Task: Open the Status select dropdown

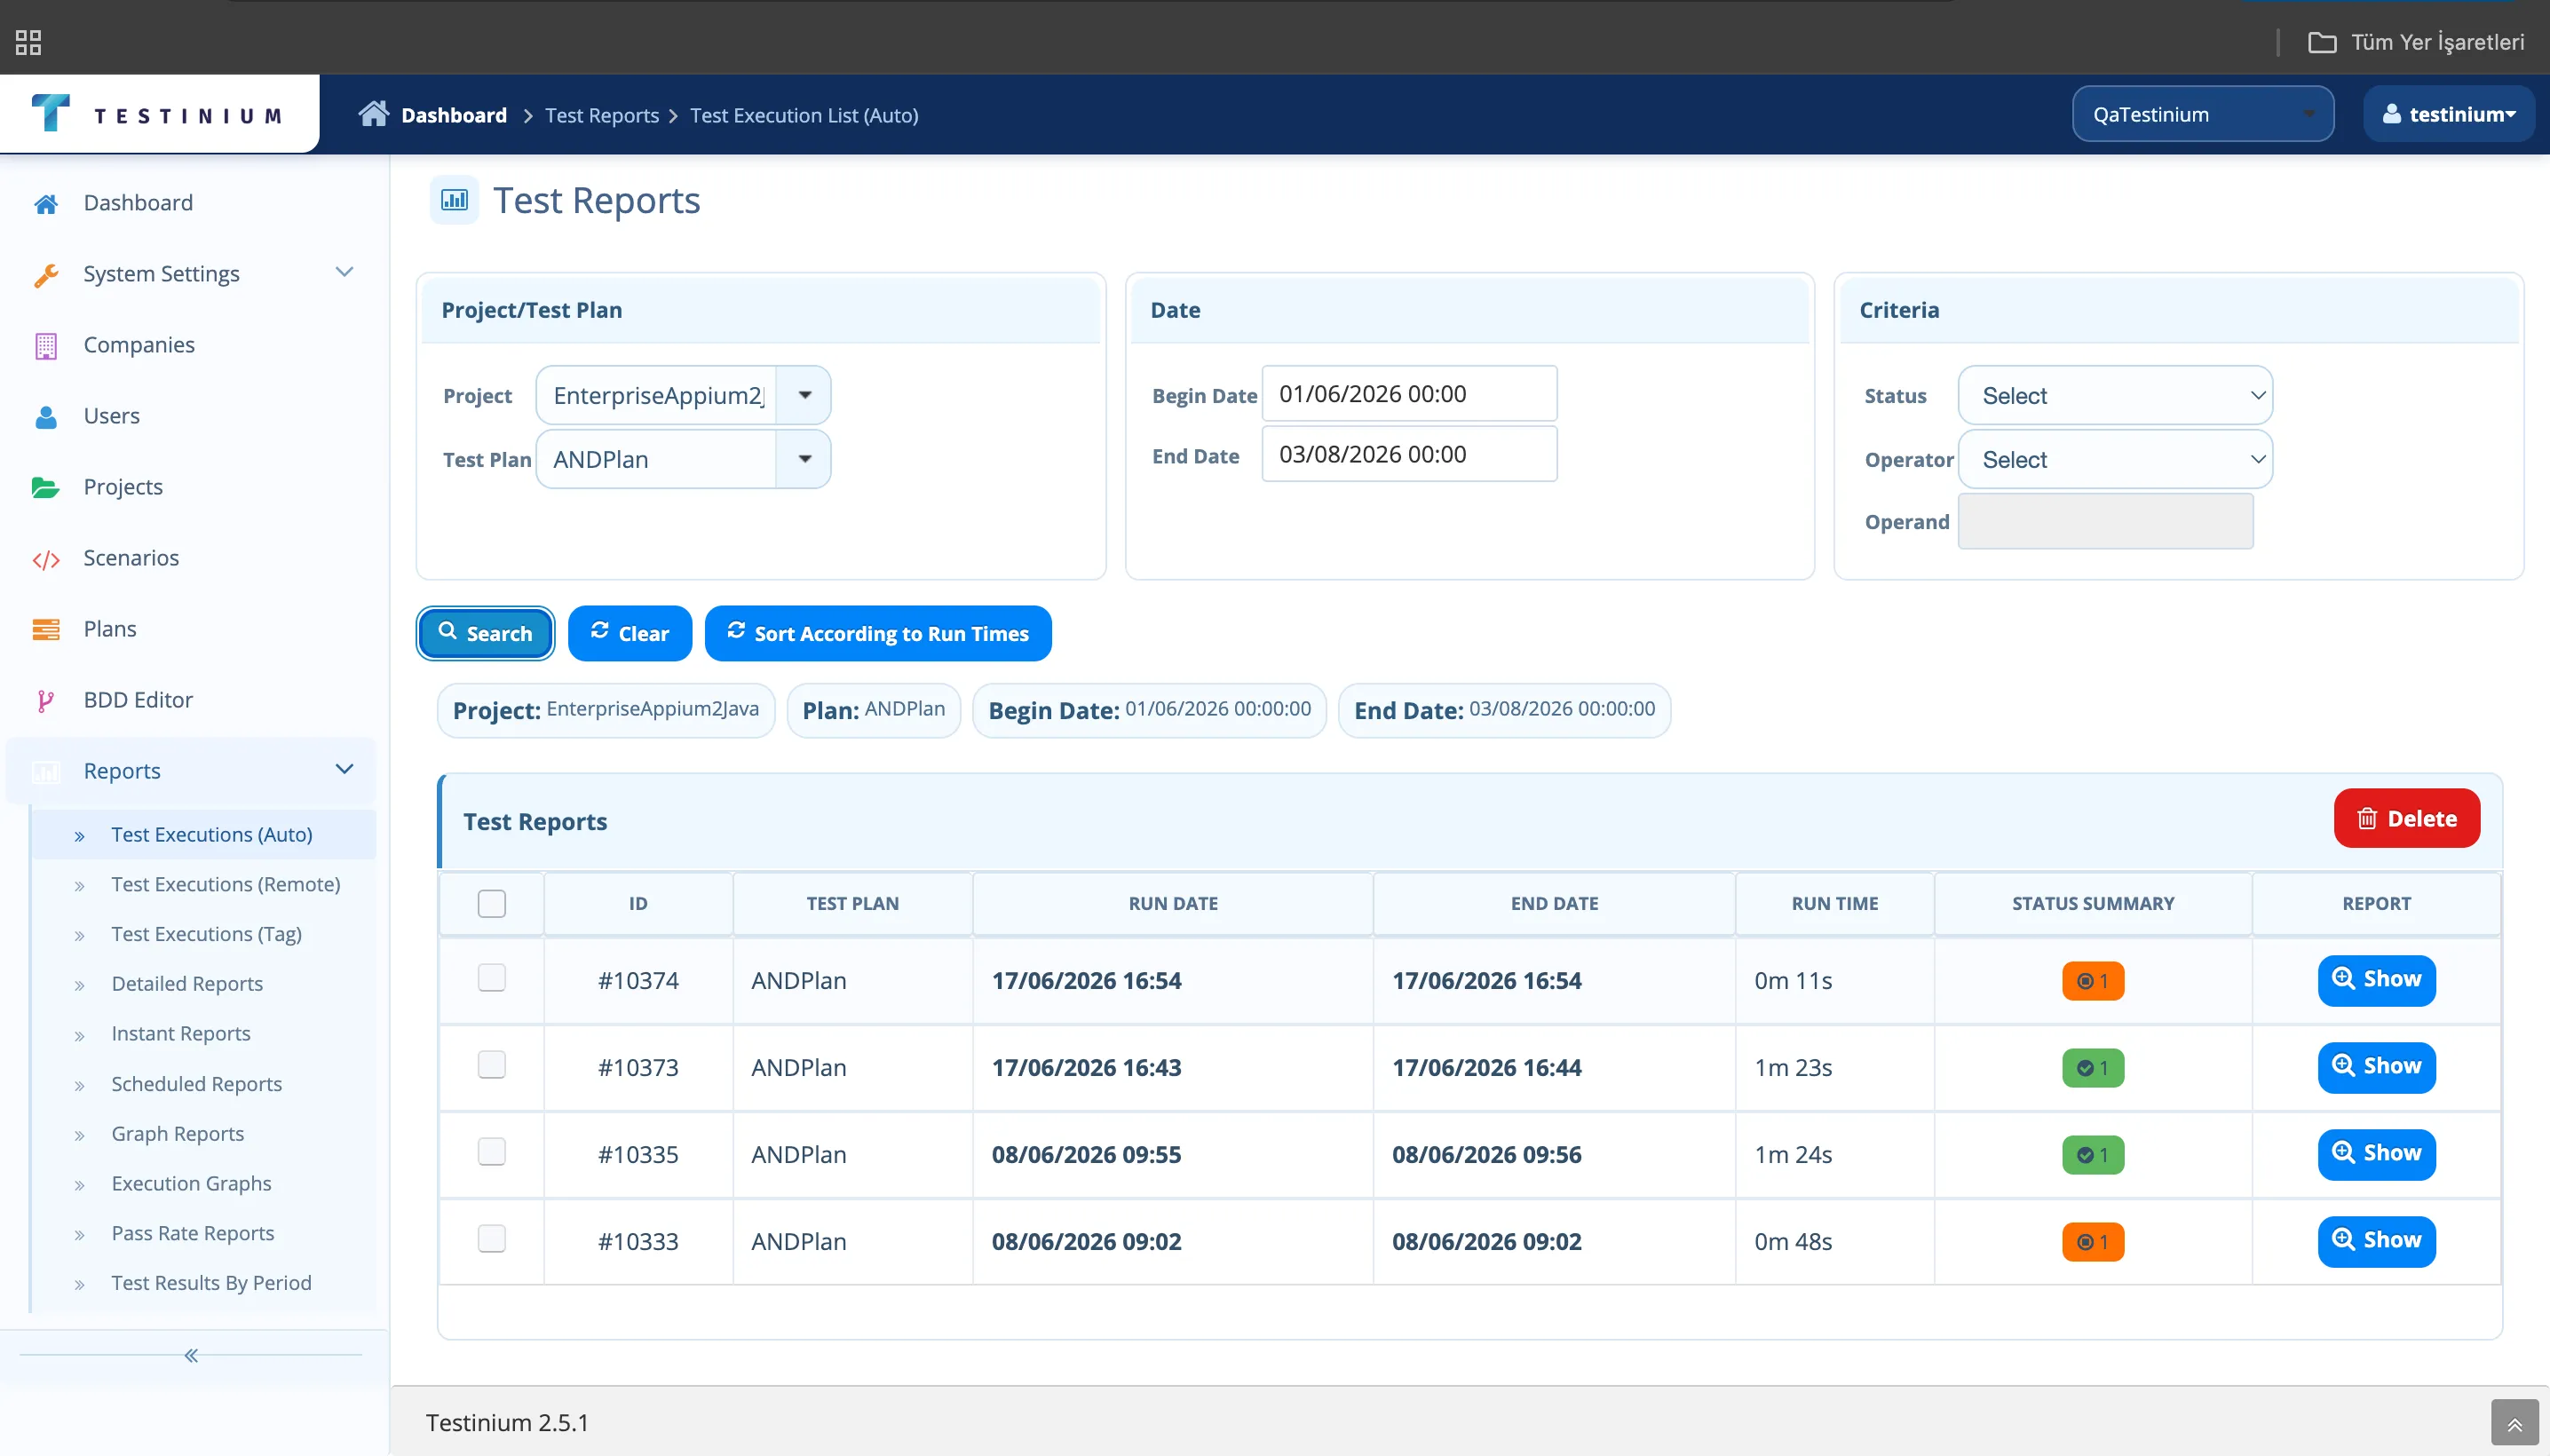Action: coord(2114,395)
